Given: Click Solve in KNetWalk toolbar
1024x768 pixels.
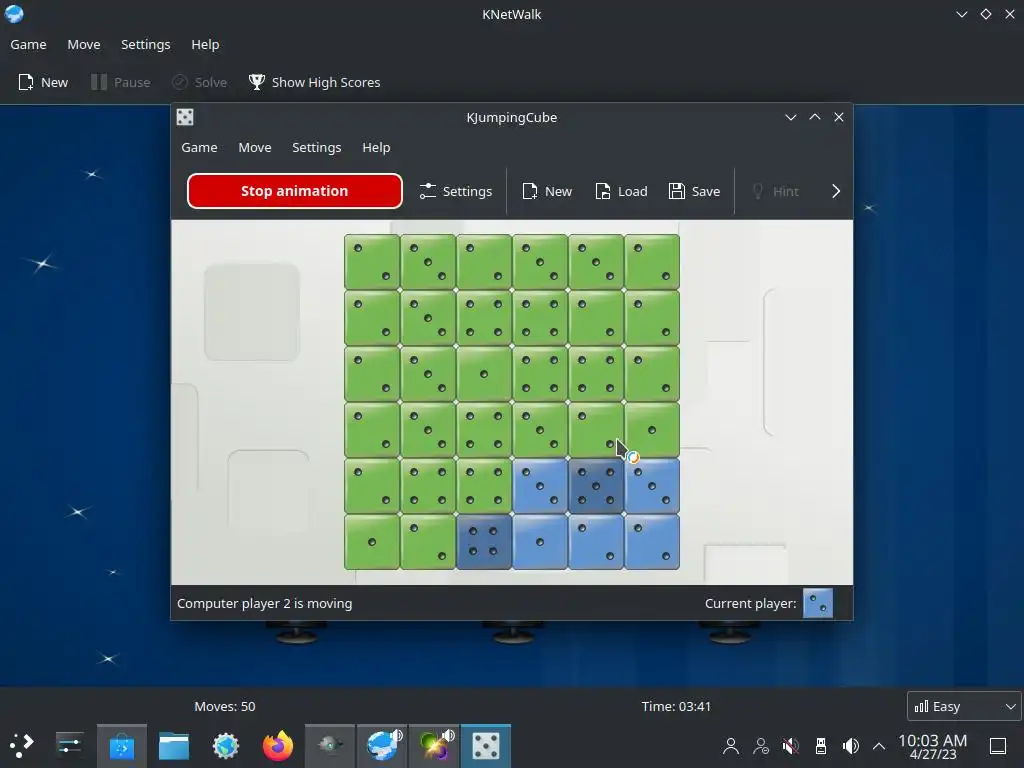Looking at the screenshot, I should point(199,82).
